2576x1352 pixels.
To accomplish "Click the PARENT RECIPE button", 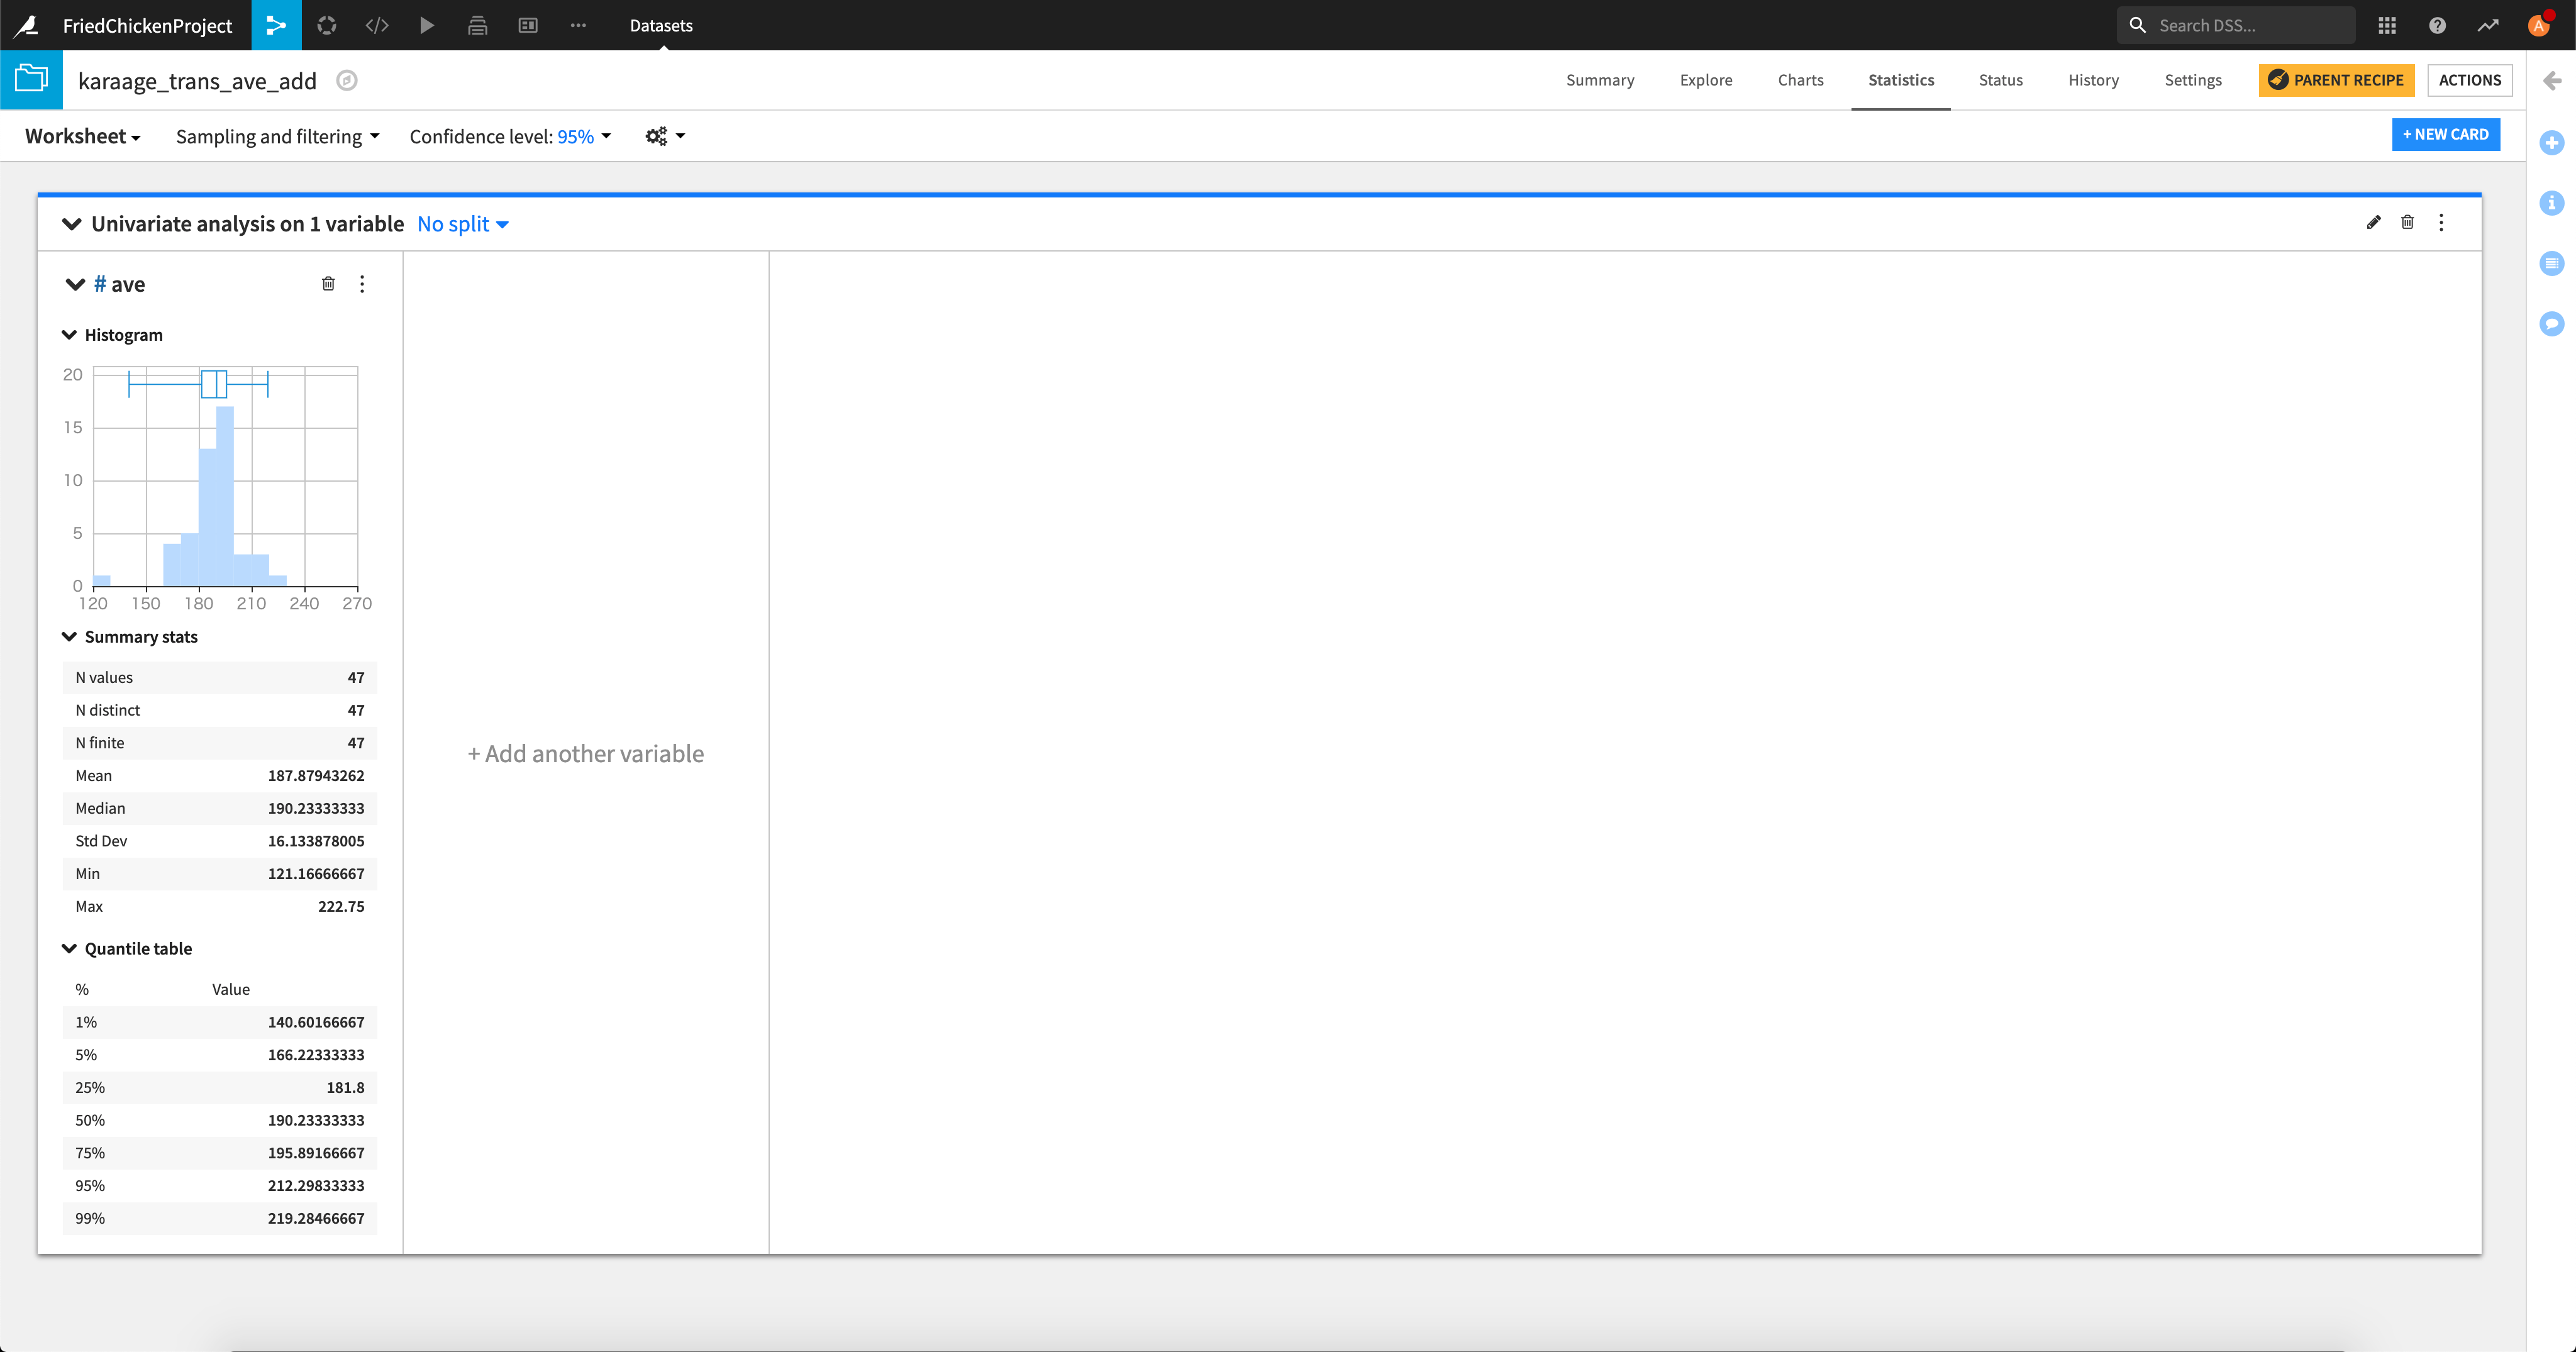I will pyautogui.click(x=2335, y=80).
